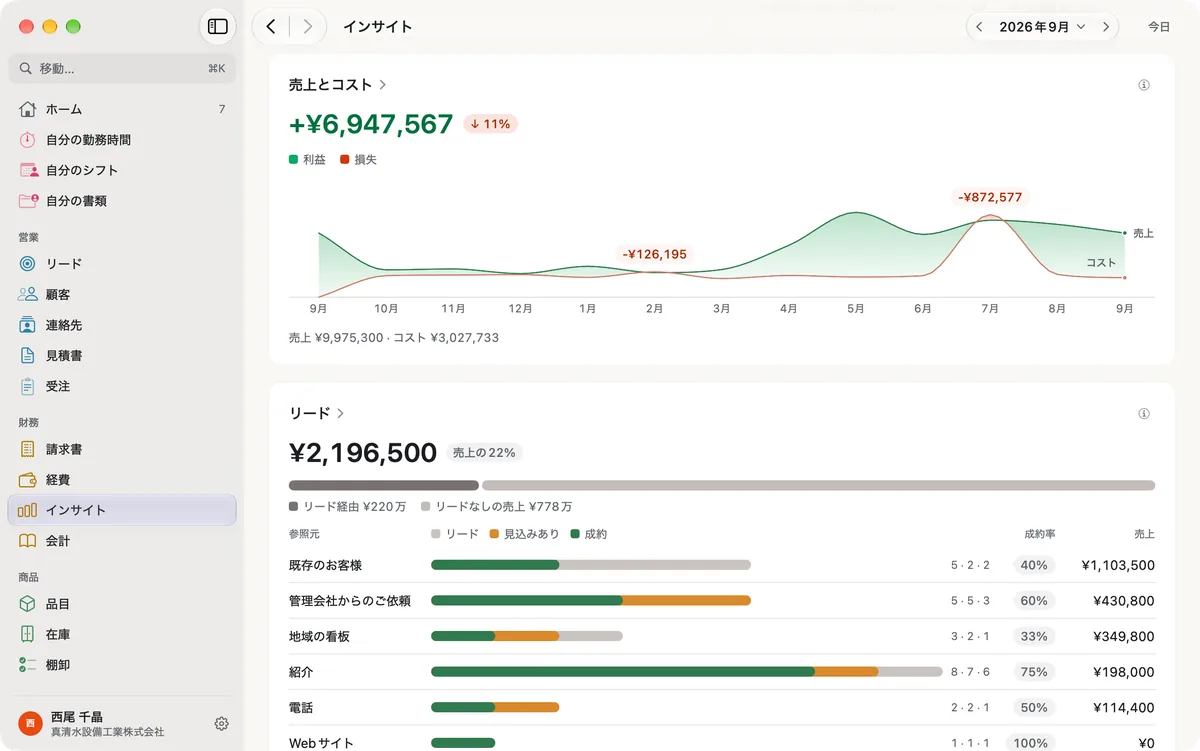The width and height of the screenshot is (1200, 751).
Task: Select 在庫 in the sidebar
Action: tap(122, 634)
